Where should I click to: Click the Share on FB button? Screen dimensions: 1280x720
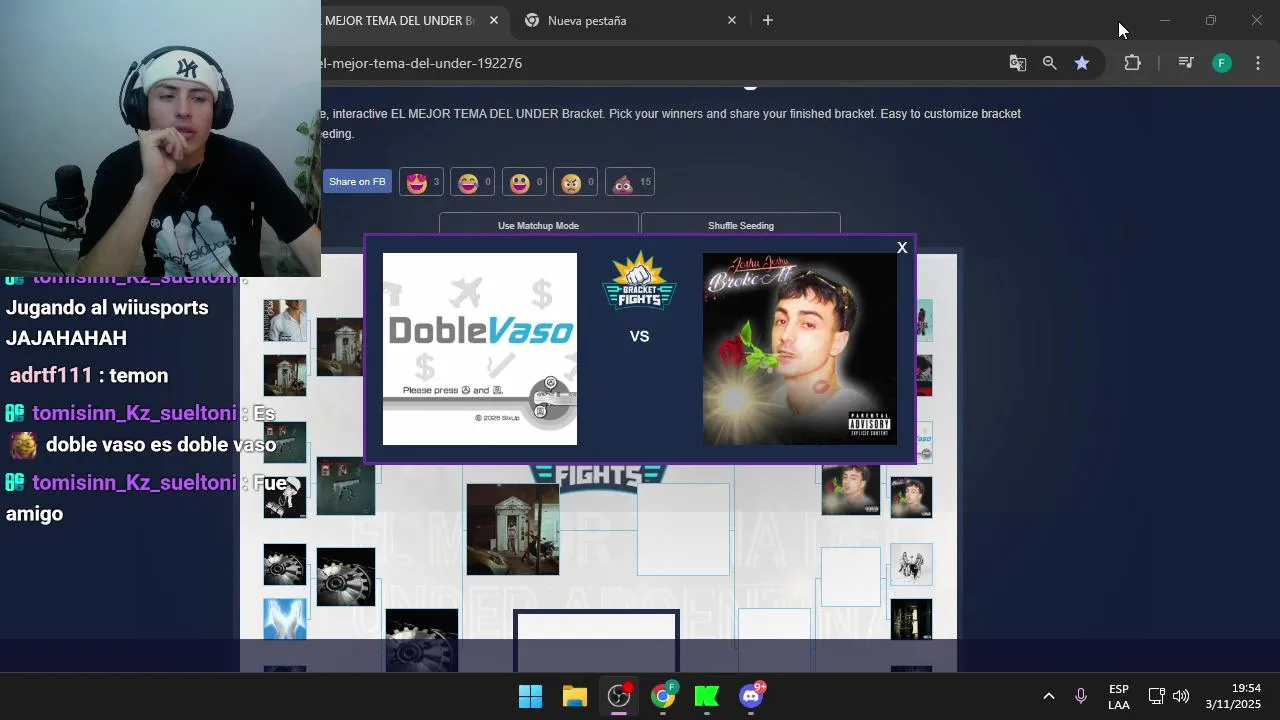click(357, 182)
